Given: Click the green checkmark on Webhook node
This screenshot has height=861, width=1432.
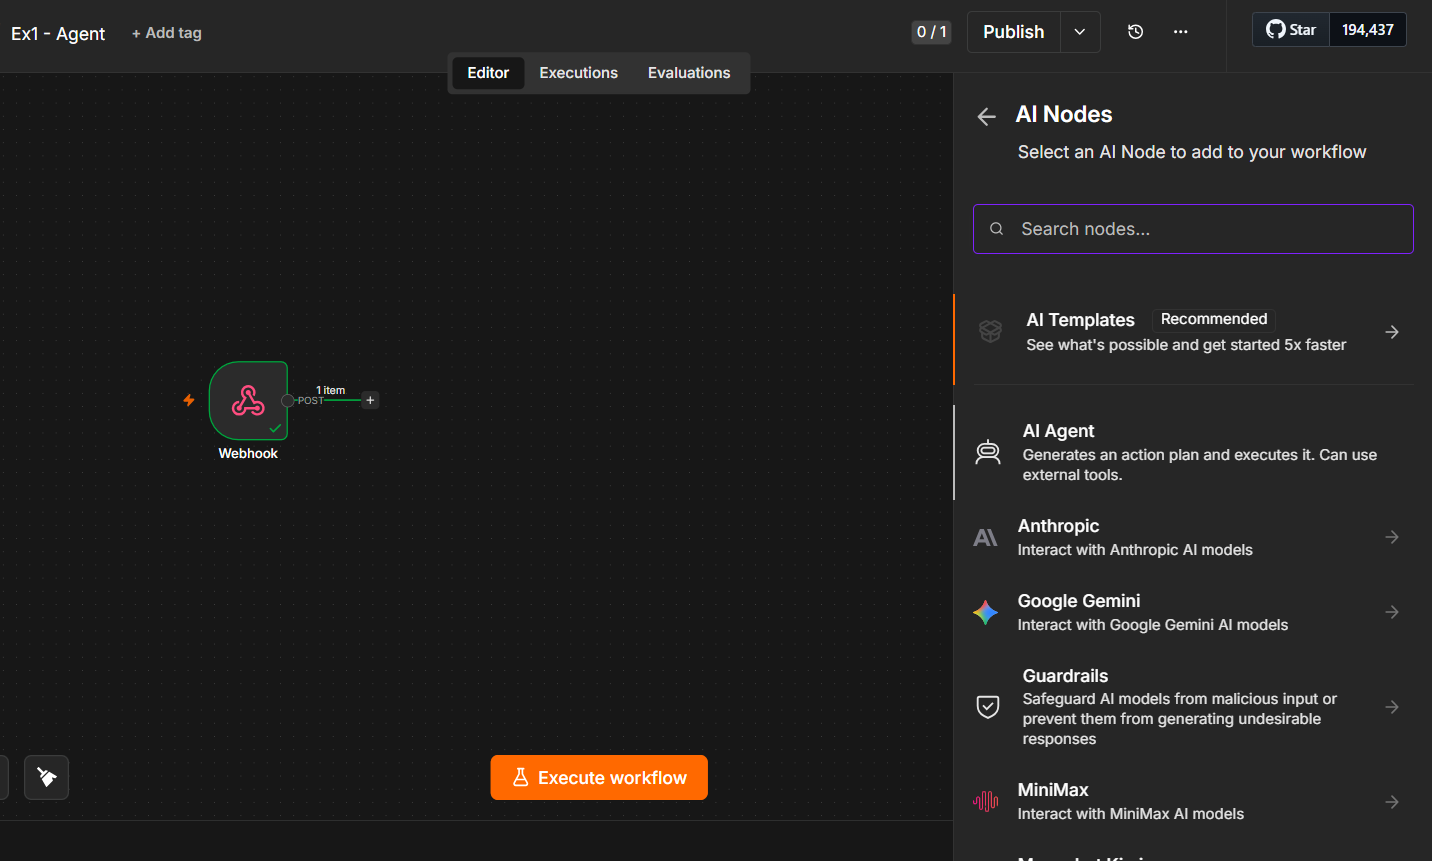Looking at the screenshot, I should coord(275,428).
